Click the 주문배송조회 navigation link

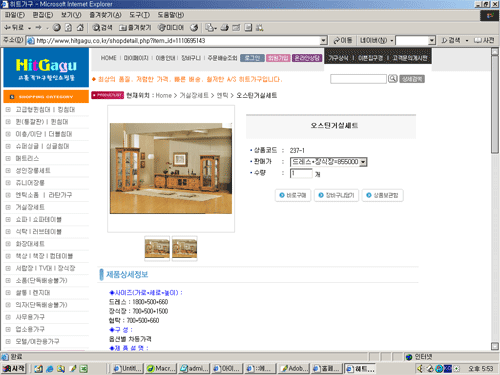click(222, 58)
